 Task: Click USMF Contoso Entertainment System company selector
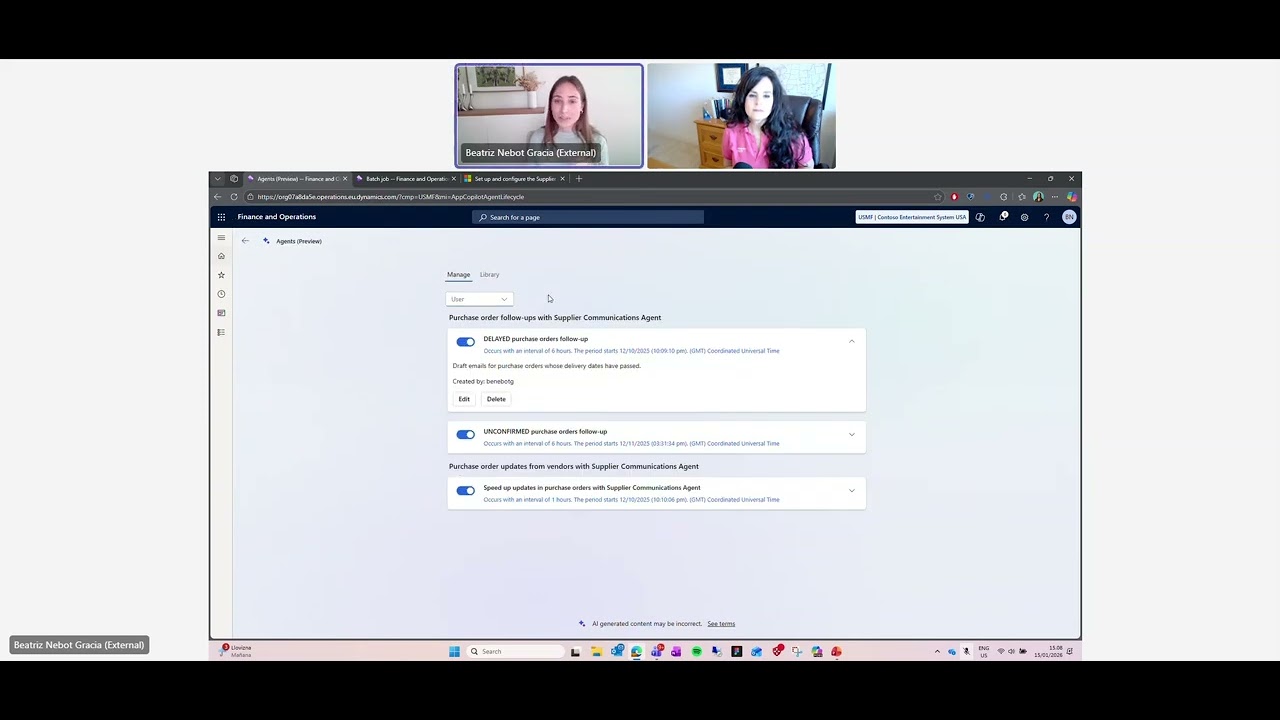(912, 217)
